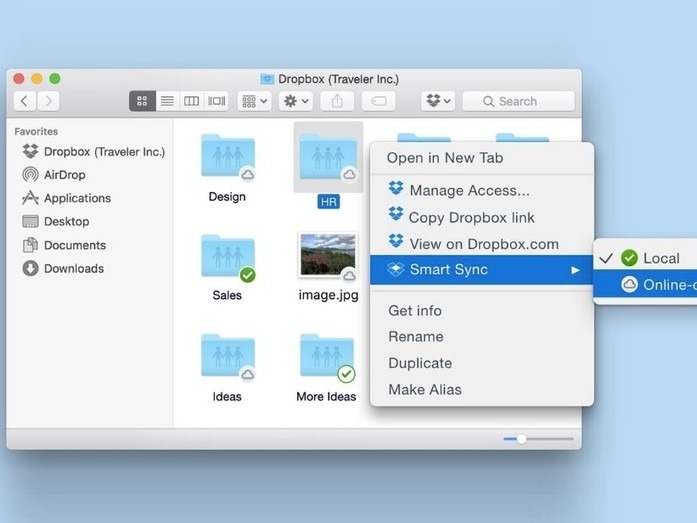Click the HR folder name label
Image resolution: width=697 pixels, height=523 pixels.
328,202
